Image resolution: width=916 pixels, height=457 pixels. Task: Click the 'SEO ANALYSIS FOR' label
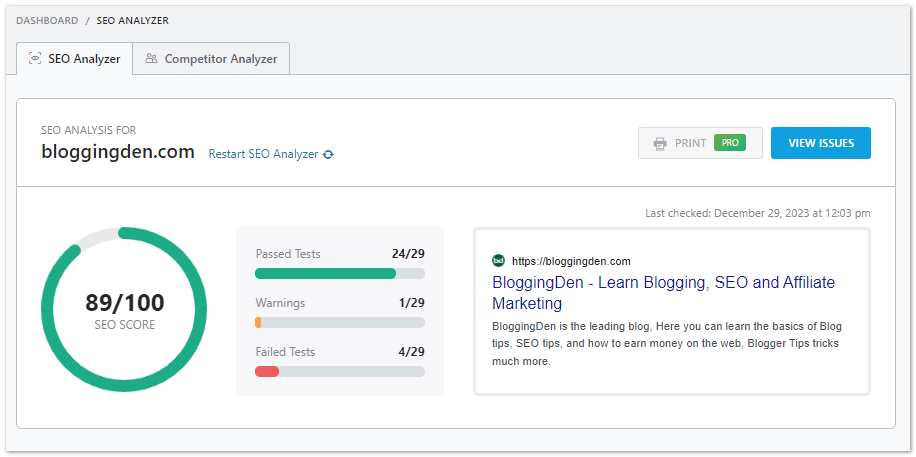pos(88,130)
